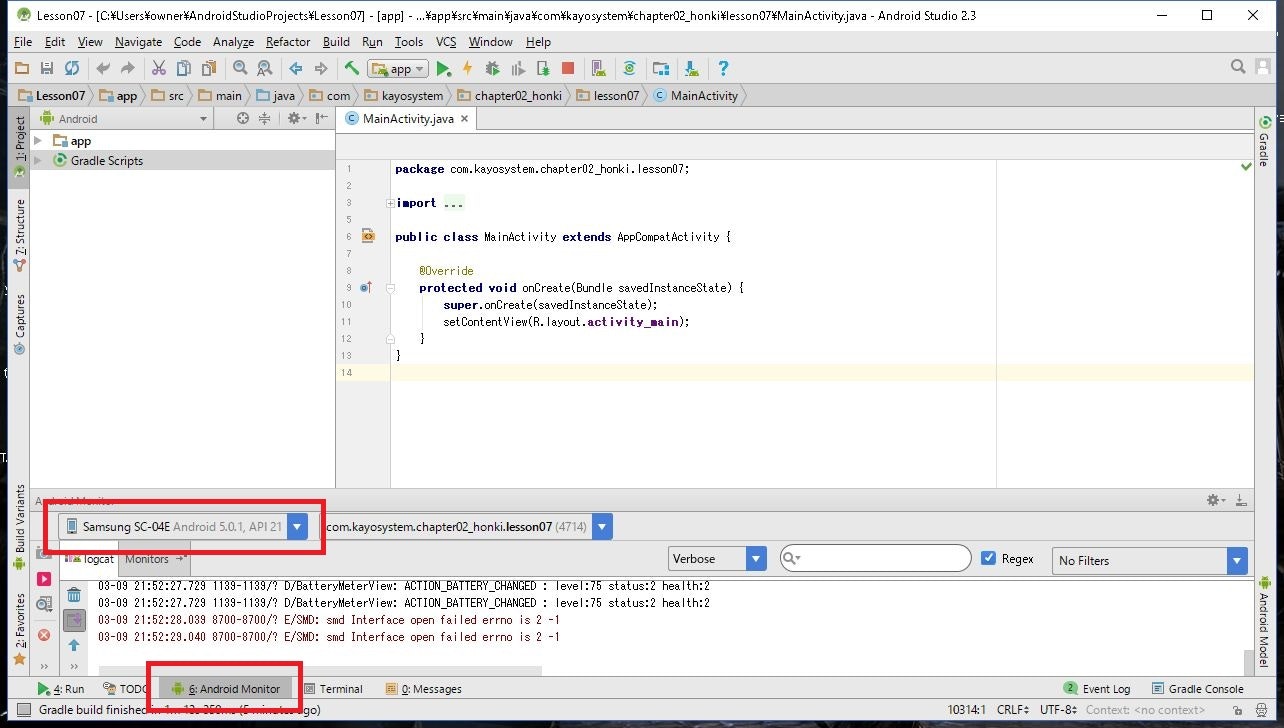The height and width of the screenshot is (728, 1284).
Task: Click the logcat horizontal scrollbar
Action: (x=320, y=671)
